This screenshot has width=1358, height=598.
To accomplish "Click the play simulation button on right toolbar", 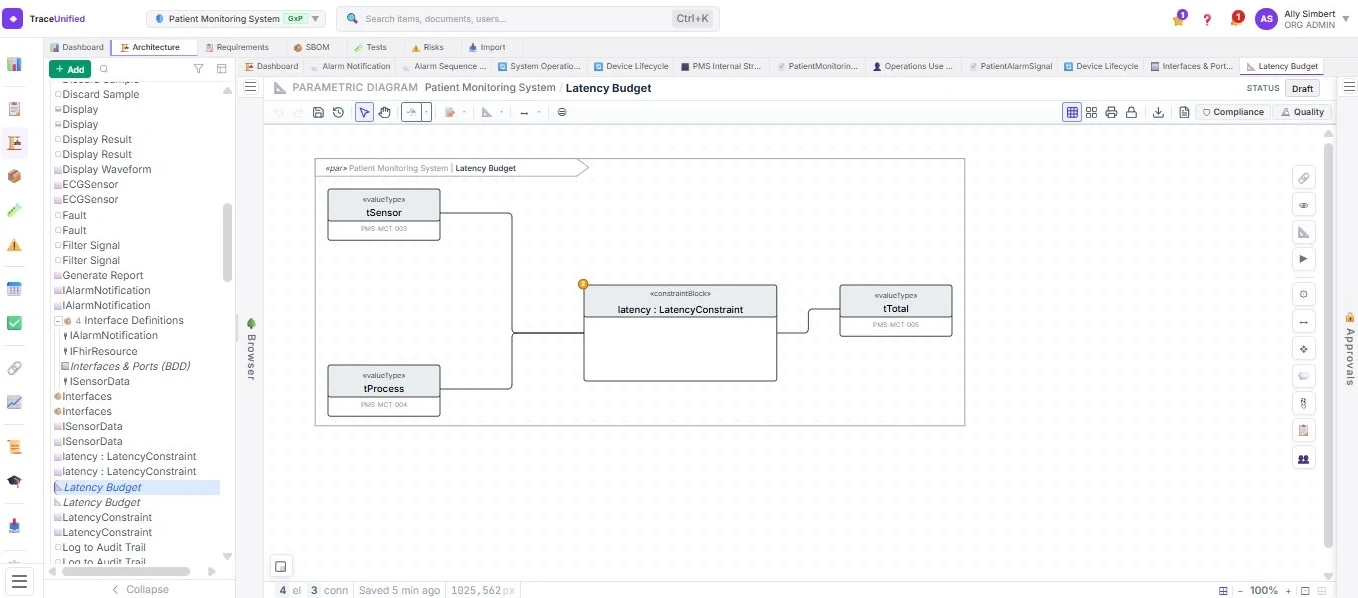I will point(1303,258).
